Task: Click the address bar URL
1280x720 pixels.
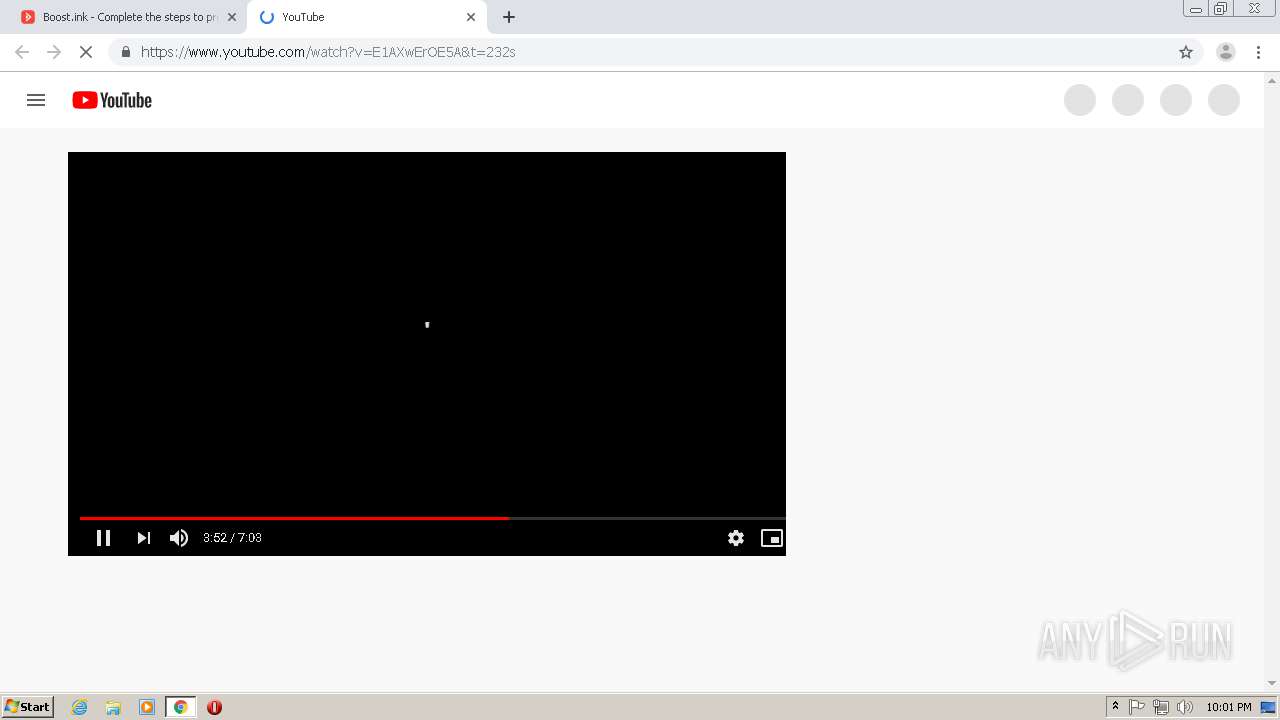Action: click(x=328, y=52)
